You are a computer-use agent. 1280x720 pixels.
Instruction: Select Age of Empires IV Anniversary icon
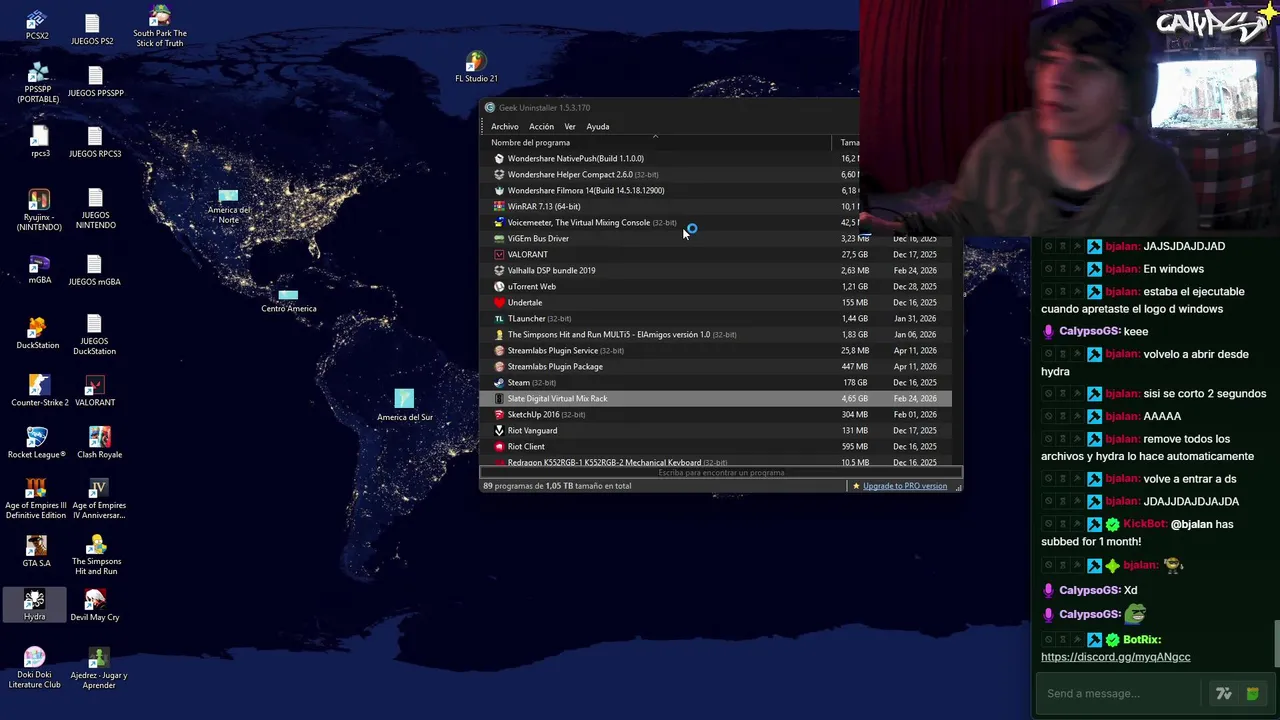point(98,498)
